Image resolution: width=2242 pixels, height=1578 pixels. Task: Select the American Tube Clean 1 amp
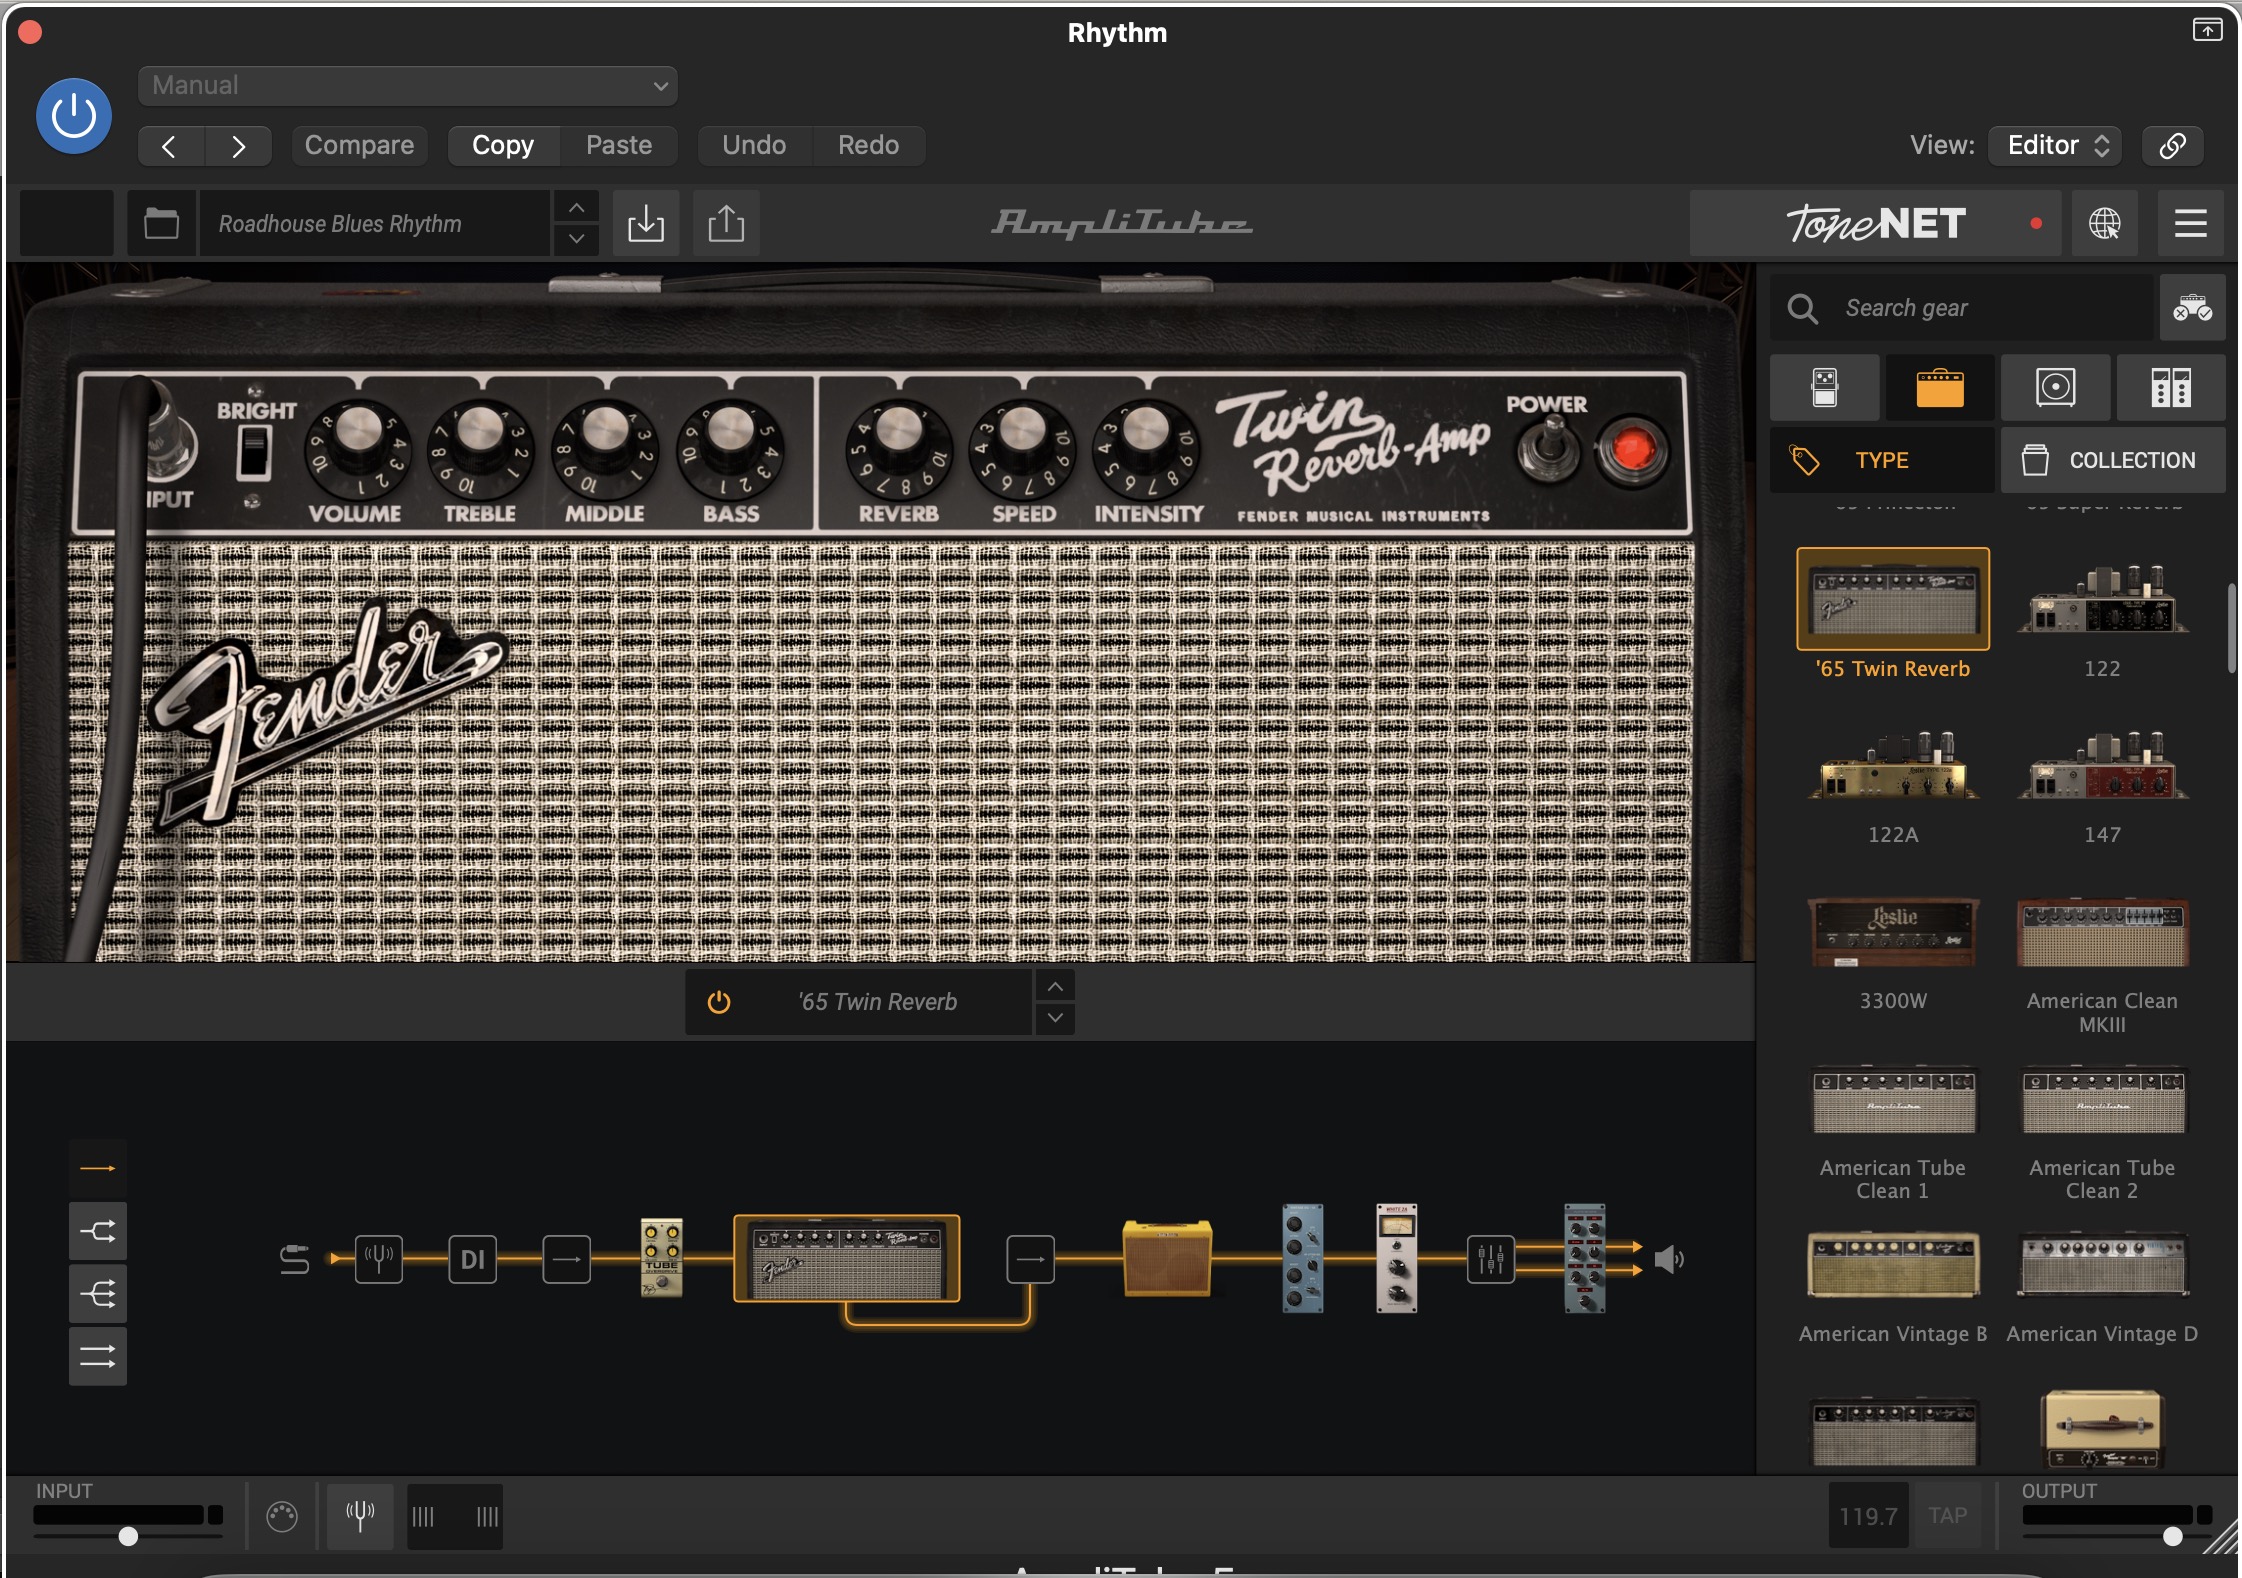(x=1893, y=1100)
